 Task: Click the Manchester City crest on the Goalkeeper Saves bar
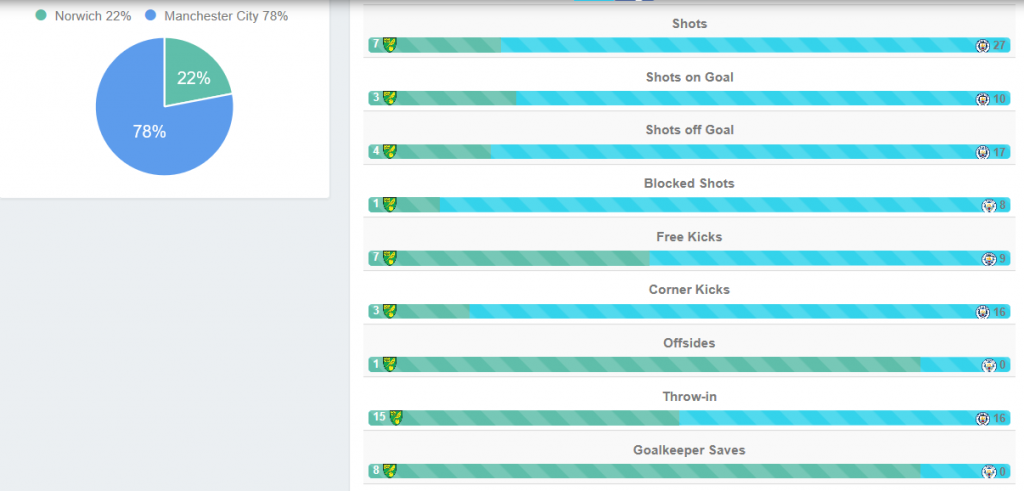click(989, 472)
